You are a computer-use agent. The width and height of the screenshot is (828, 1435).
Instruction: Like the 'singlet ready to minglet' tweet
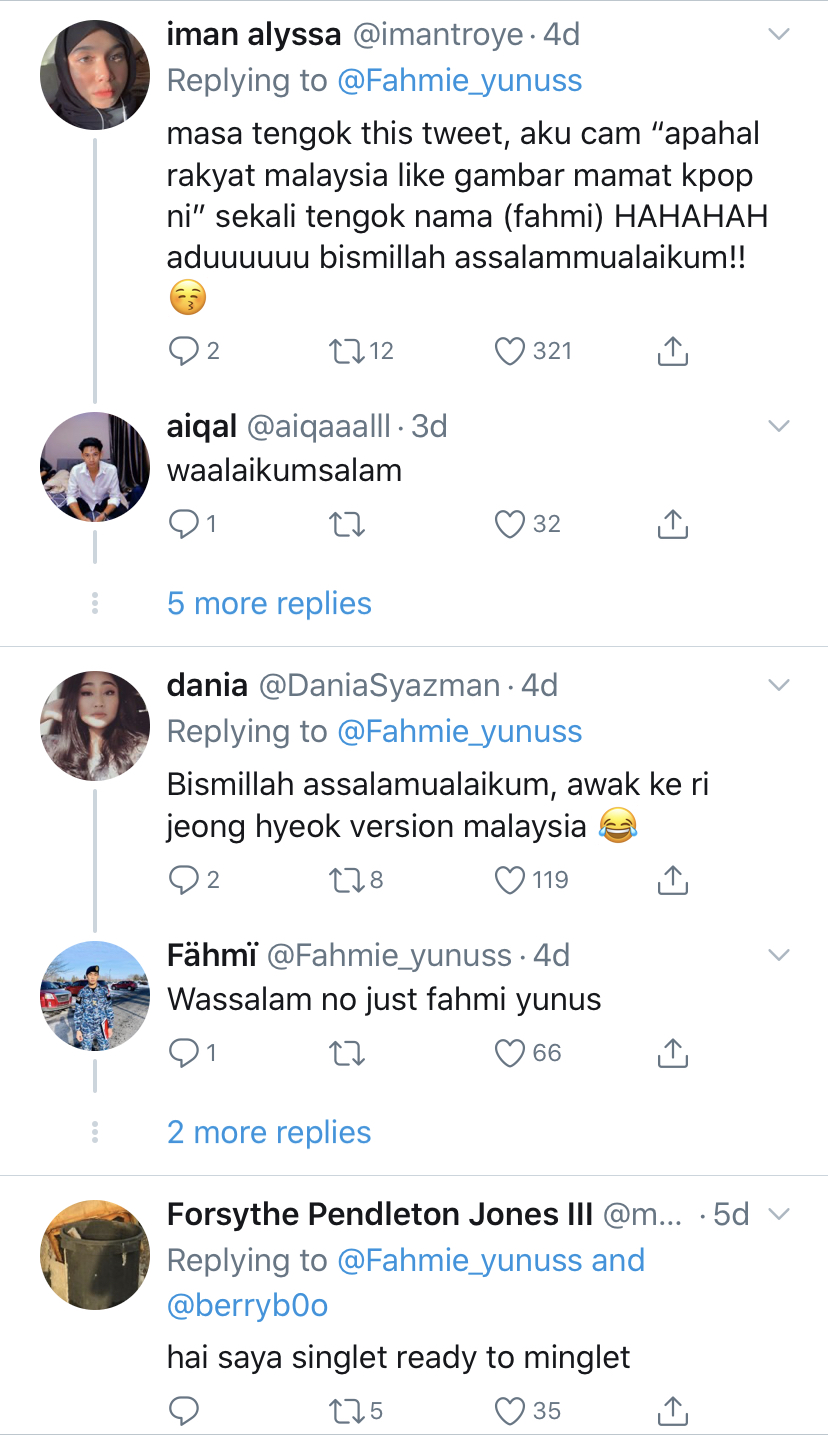click(511, 1411)
